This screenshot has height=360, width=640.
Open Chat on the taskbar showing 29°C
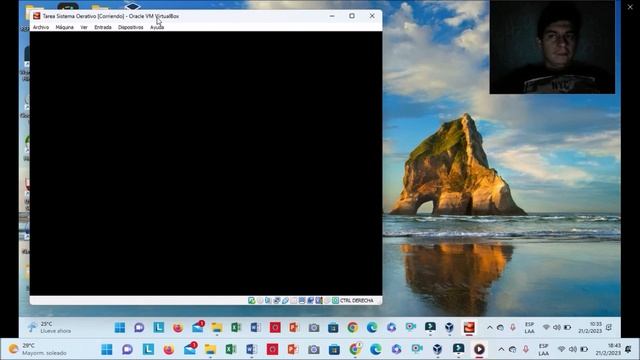(127, 349)
